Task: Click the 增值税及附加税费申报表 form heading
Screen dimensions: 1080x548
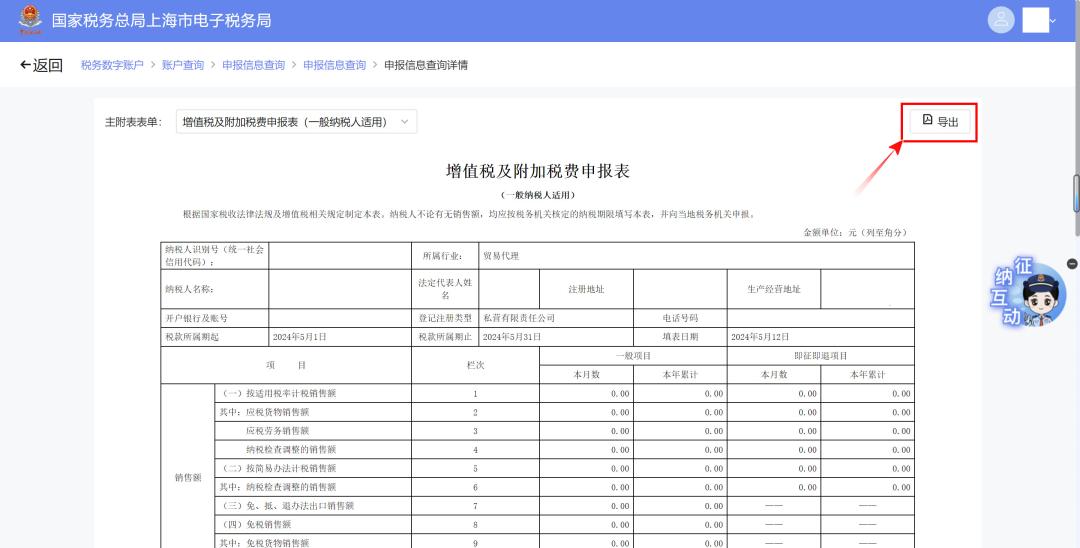Action: coord(537,171)
